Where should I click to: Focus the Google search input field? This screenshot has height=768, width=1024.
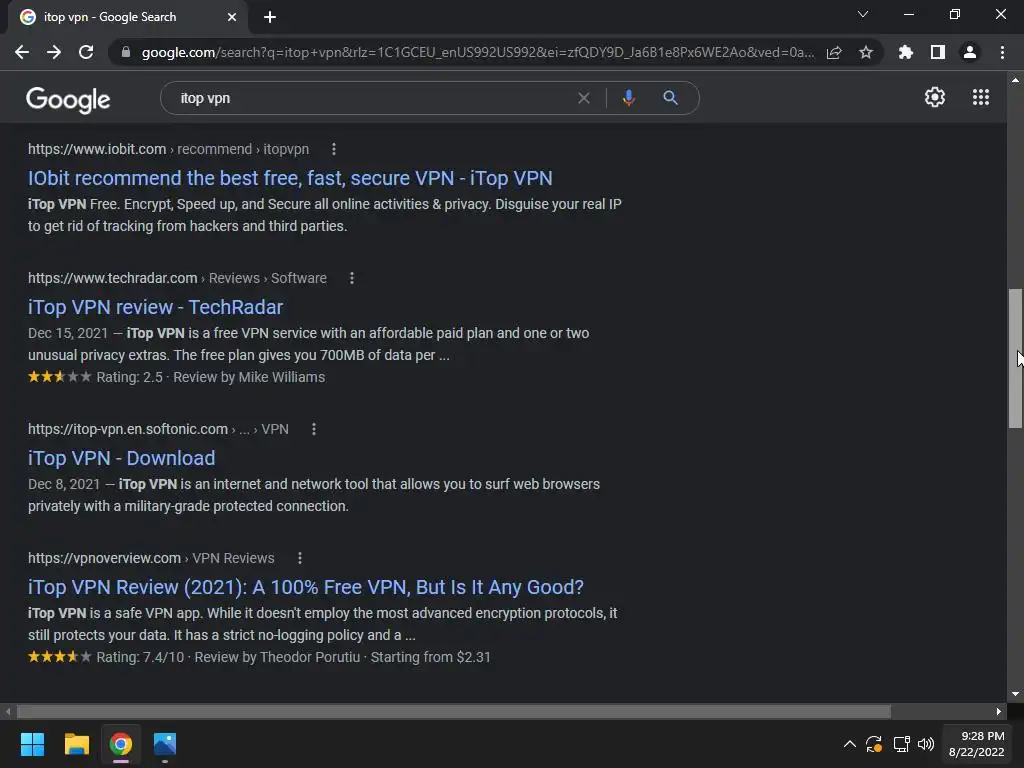tap(372, 98)
